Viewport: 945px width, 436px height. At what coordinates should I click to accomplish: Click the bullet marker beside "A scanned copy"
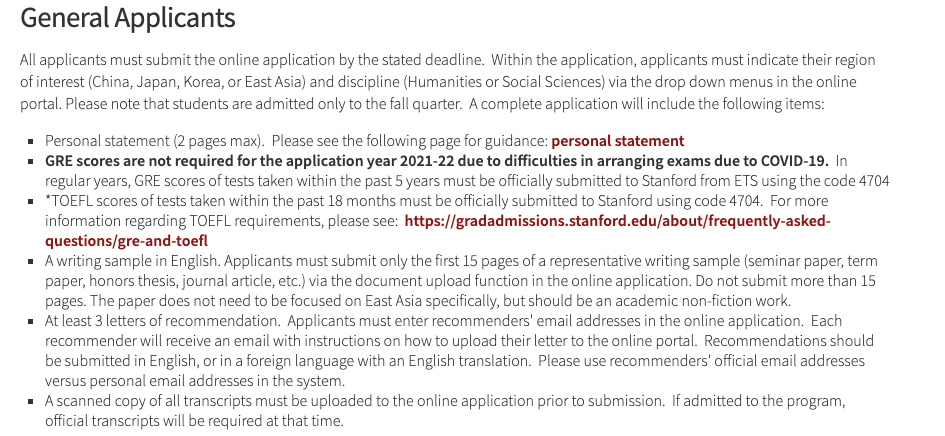[32, 401]
